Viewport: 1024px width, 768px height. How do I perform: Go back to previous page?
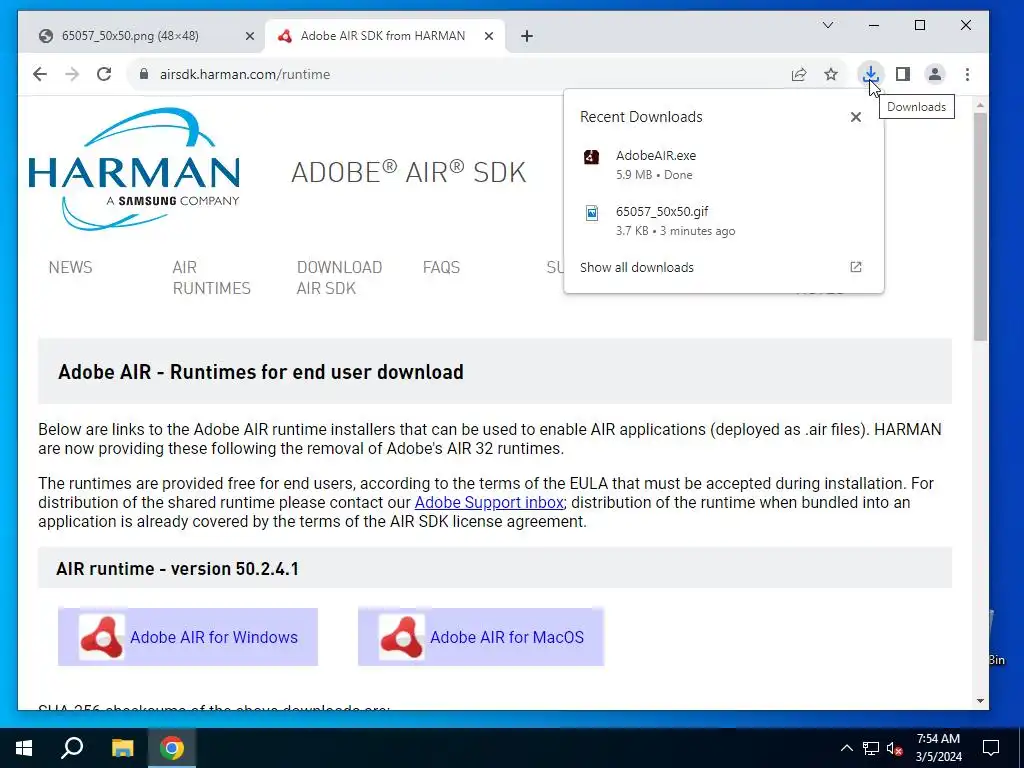coord(40,74)
